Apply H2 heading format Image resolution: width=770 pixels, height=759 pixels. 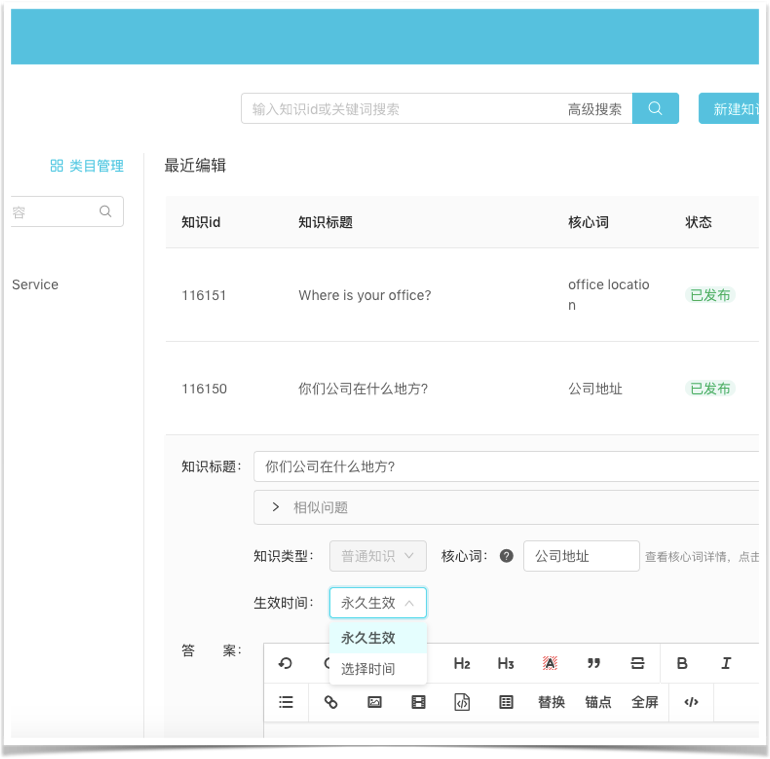click(462, 663)
